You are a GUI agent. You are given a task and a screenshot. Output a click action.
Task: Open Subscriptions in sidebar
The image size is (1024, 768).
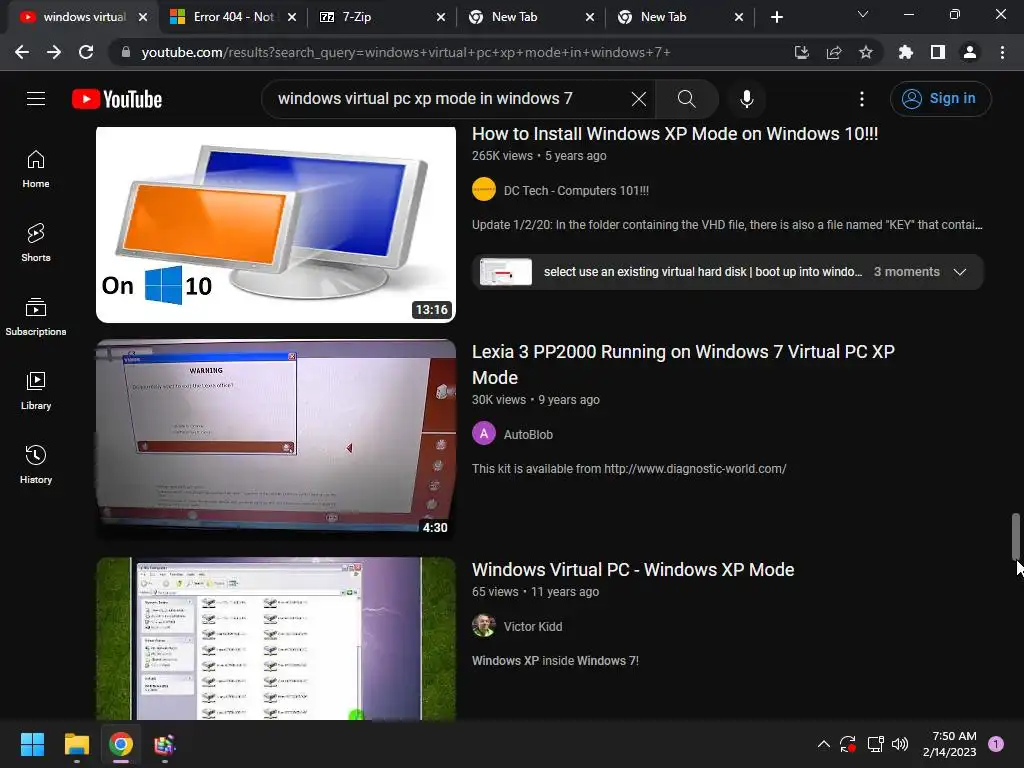pyautogui.click(x=36, y=317)
